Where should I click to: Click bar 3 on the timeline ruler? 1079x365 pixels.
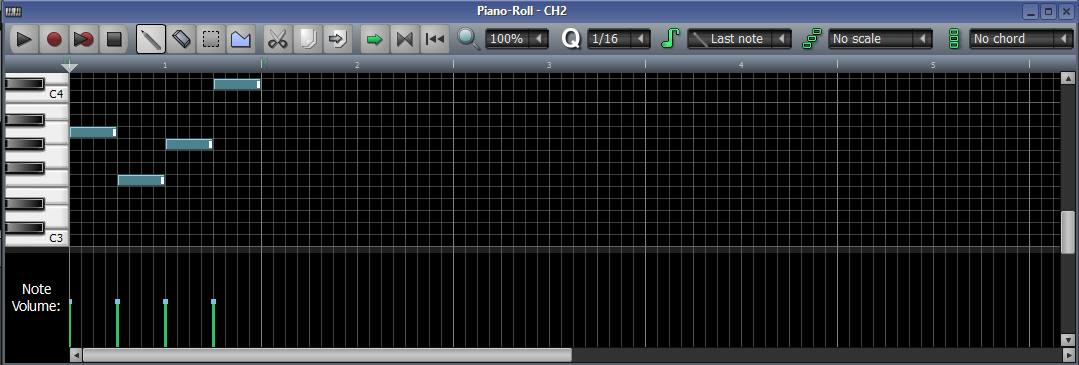tap(549, 65)
